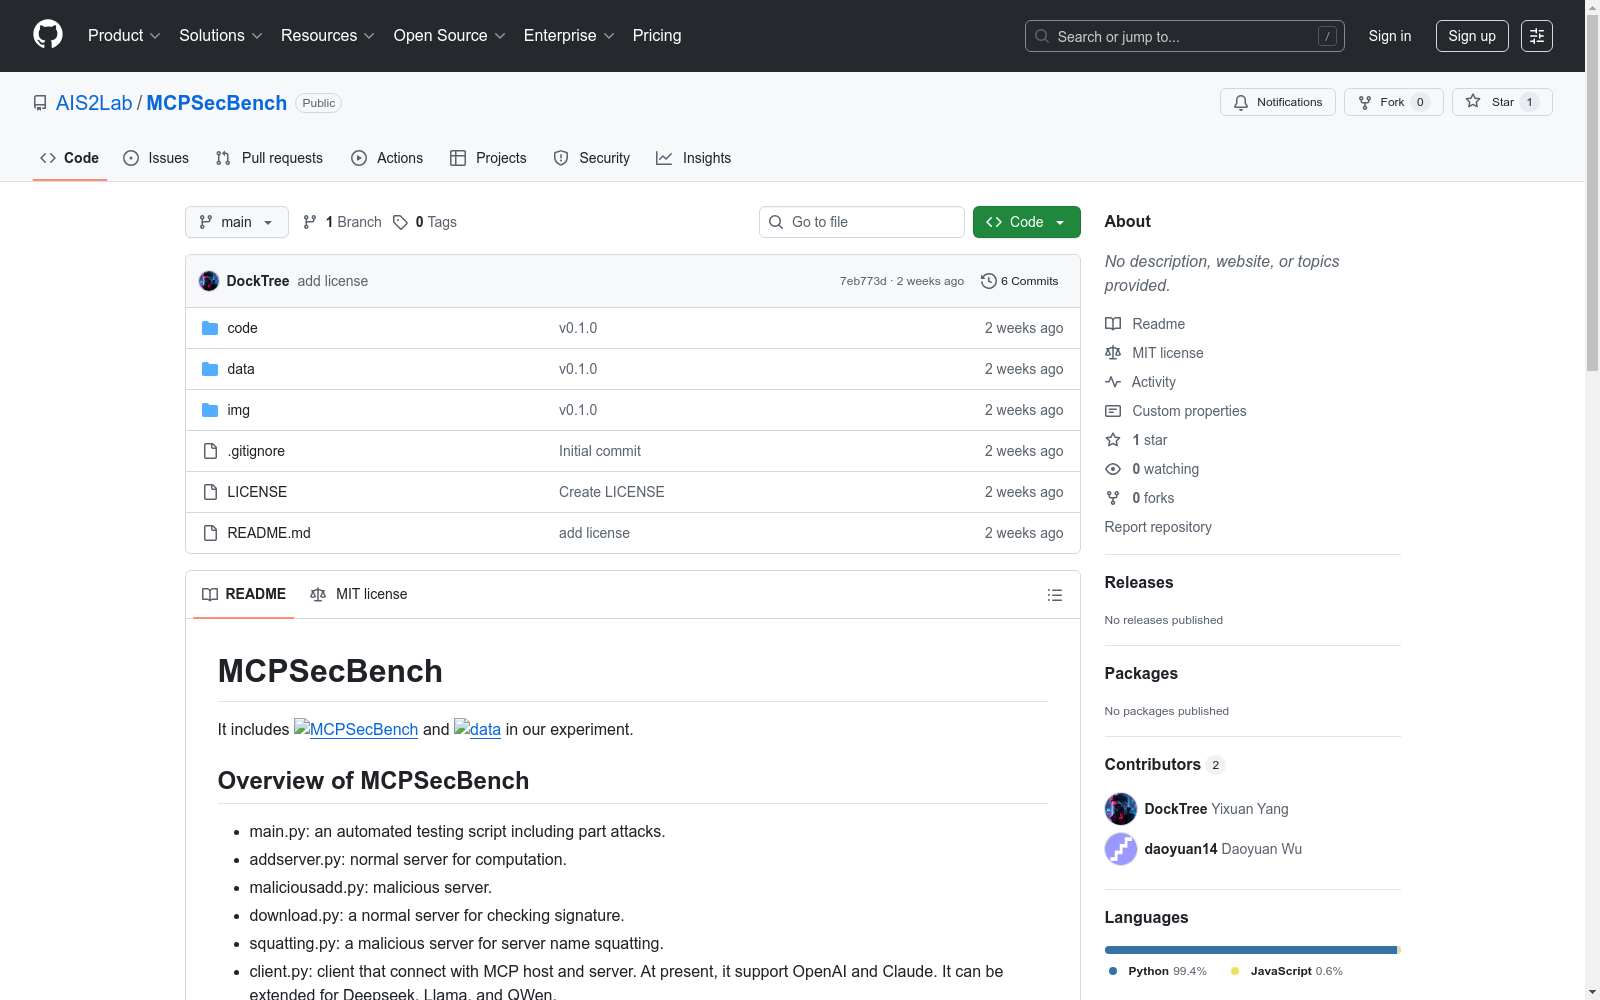Switch to the MIT license tab in README panel
The image size is (1600, 1000).
359,594
